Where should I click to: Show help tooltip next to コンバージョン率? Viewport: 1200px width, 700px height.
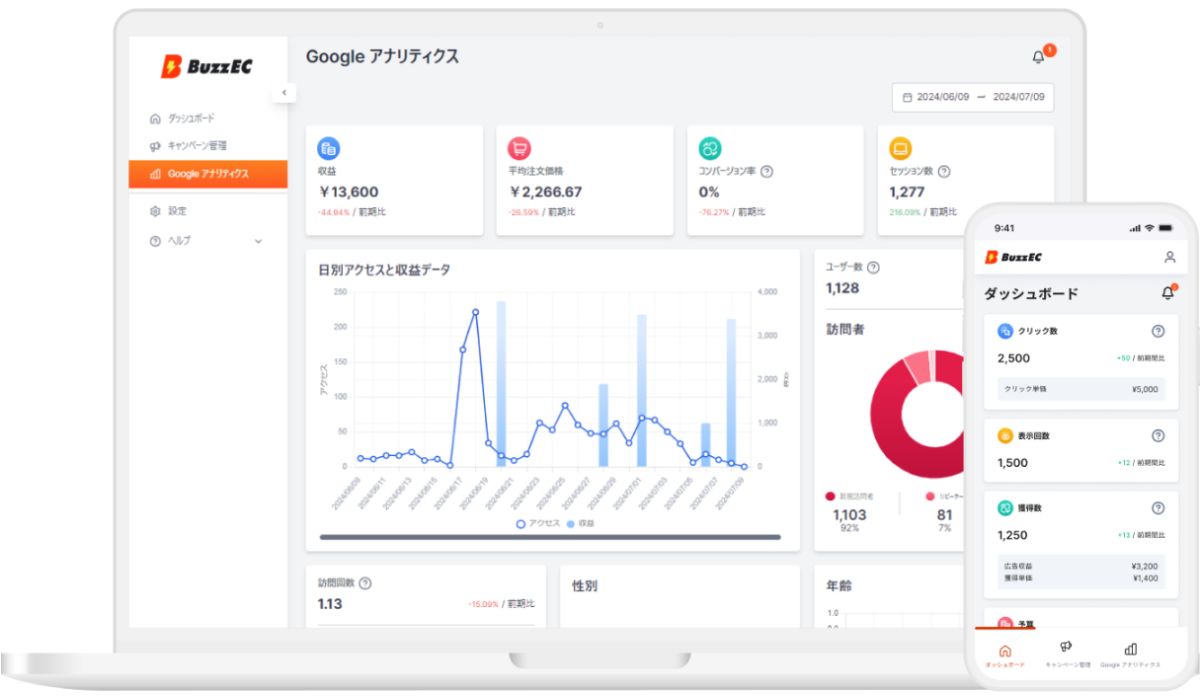pyautogui.click(x=767, y=172)
